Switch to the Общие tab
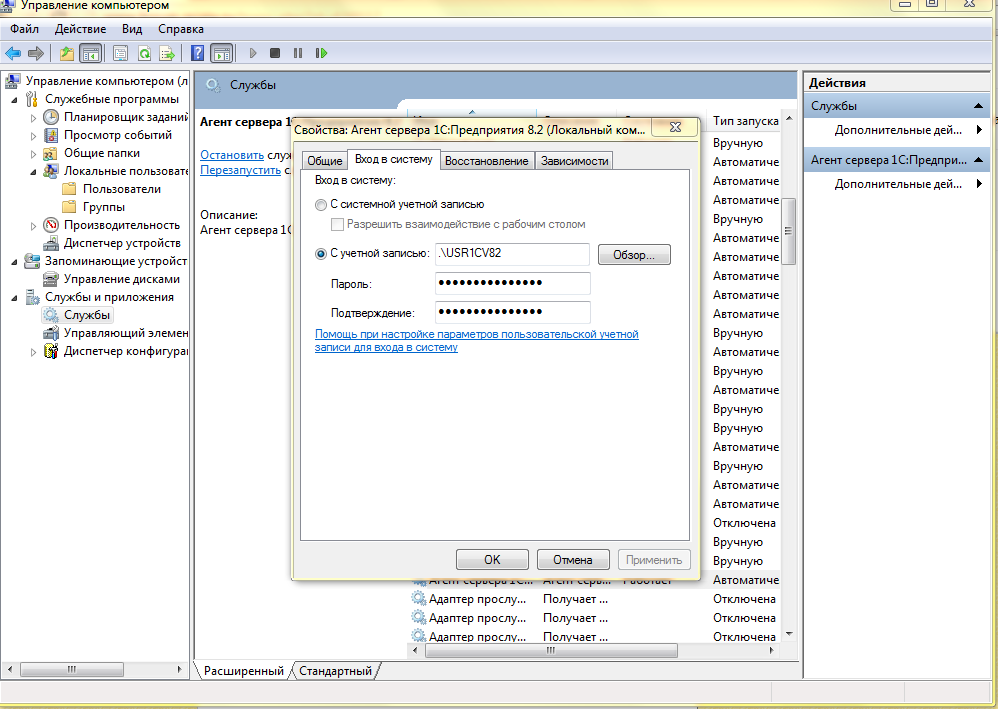 (325, 161)
